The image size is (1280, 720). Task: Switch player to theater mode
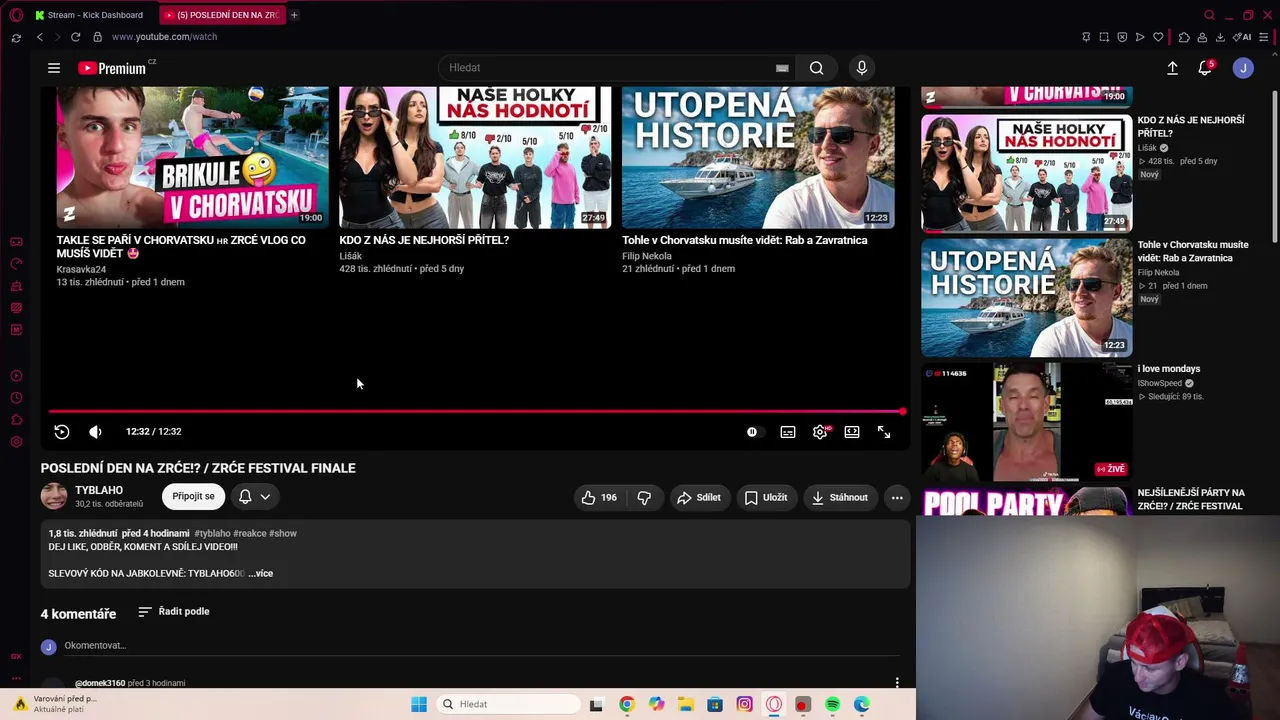[852, 432]
